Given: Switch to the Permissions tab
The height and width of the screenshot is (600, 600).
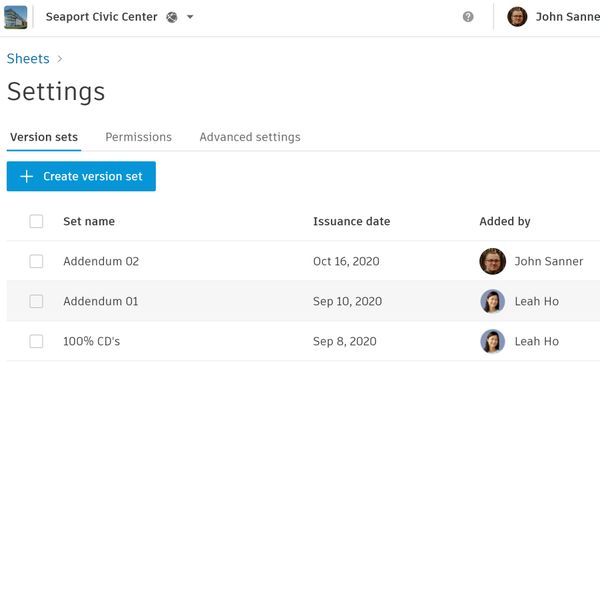Looking at the screenshot, I should pos(138,137).
